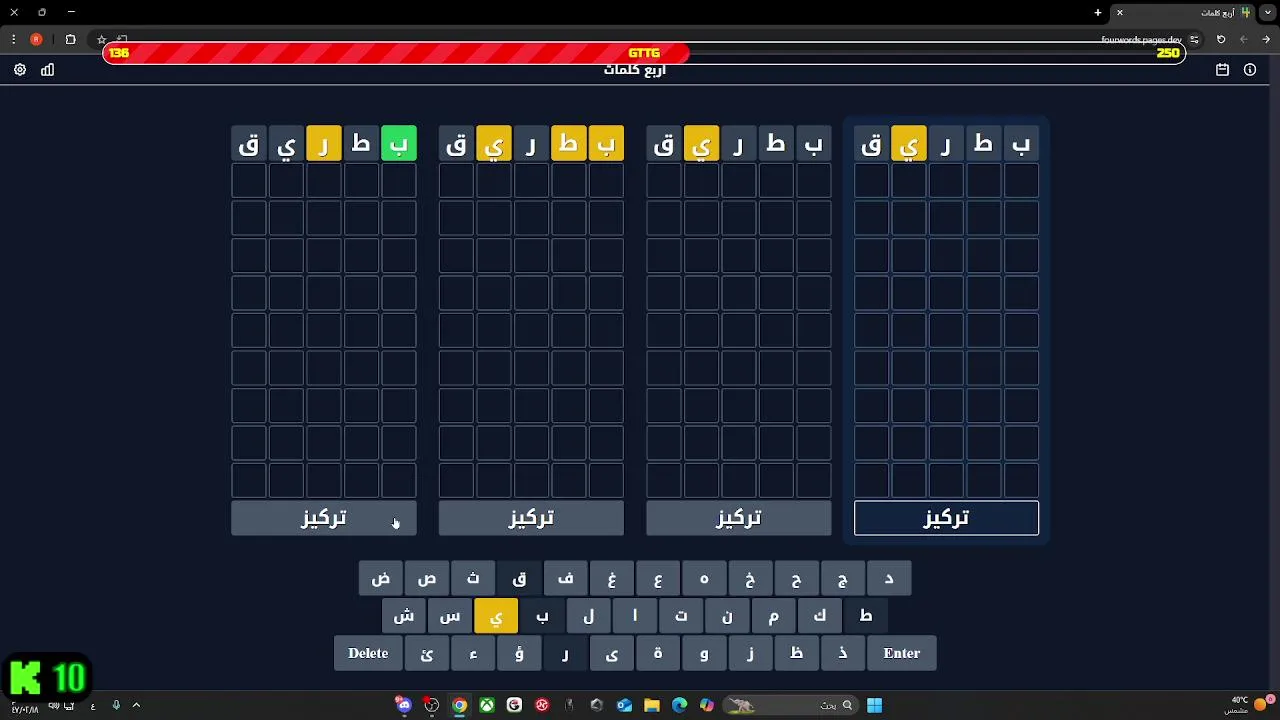The height and width of the screenshot is (720, 1280).
Task: Open Chrome profile avatar
Action: point(36,40)
